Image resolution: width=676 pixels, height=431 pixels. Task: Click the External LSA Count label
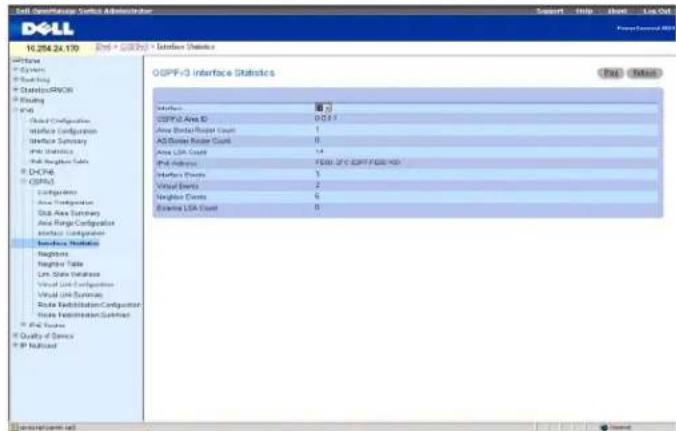[x=187, y=208]
